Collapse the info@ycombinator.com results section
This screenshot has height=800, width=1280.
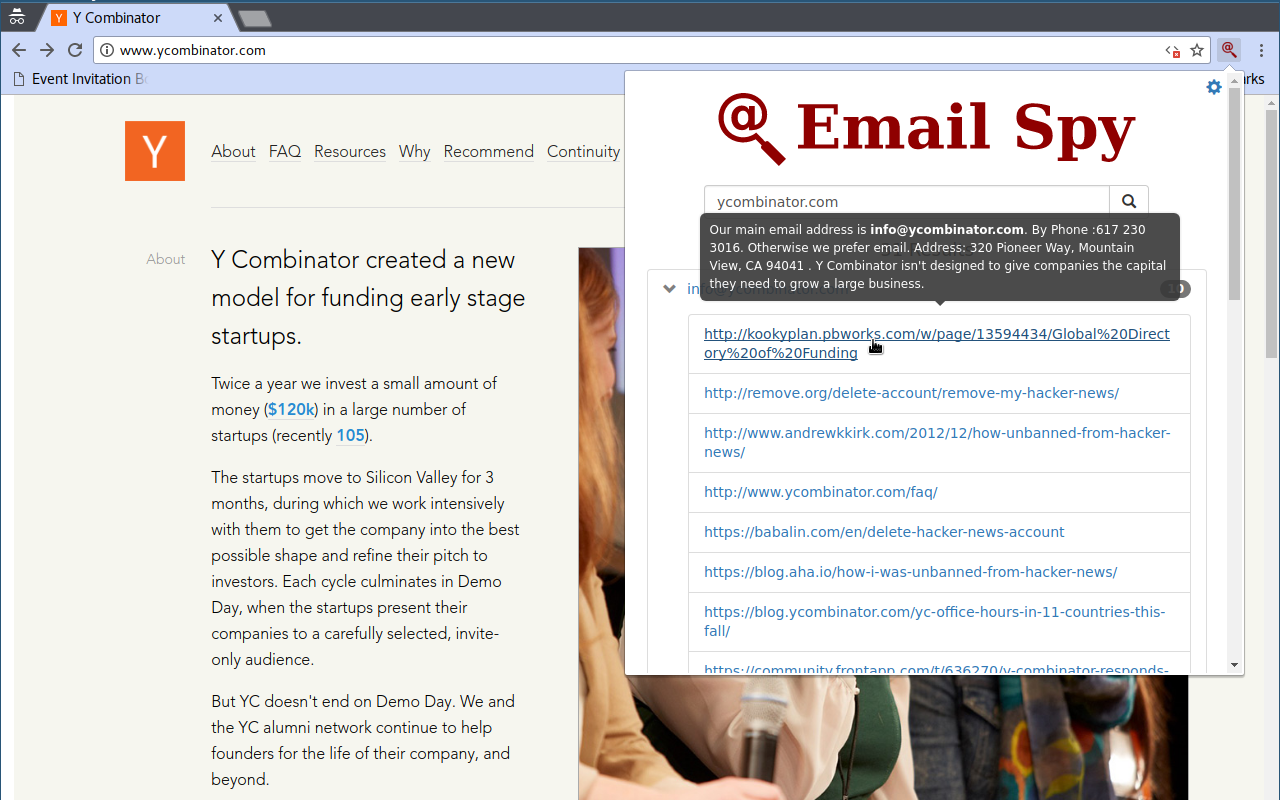(x=669, y=288)
